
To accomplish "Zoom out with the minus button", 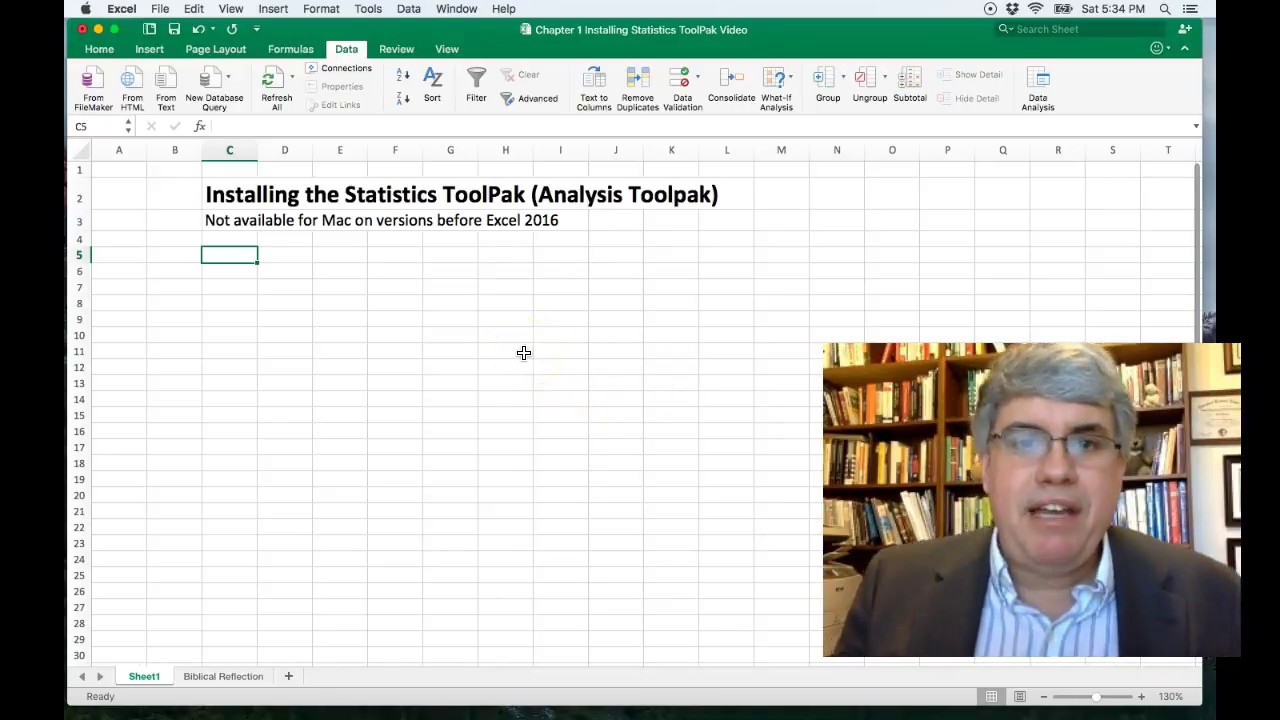I will pos(1043,696).
